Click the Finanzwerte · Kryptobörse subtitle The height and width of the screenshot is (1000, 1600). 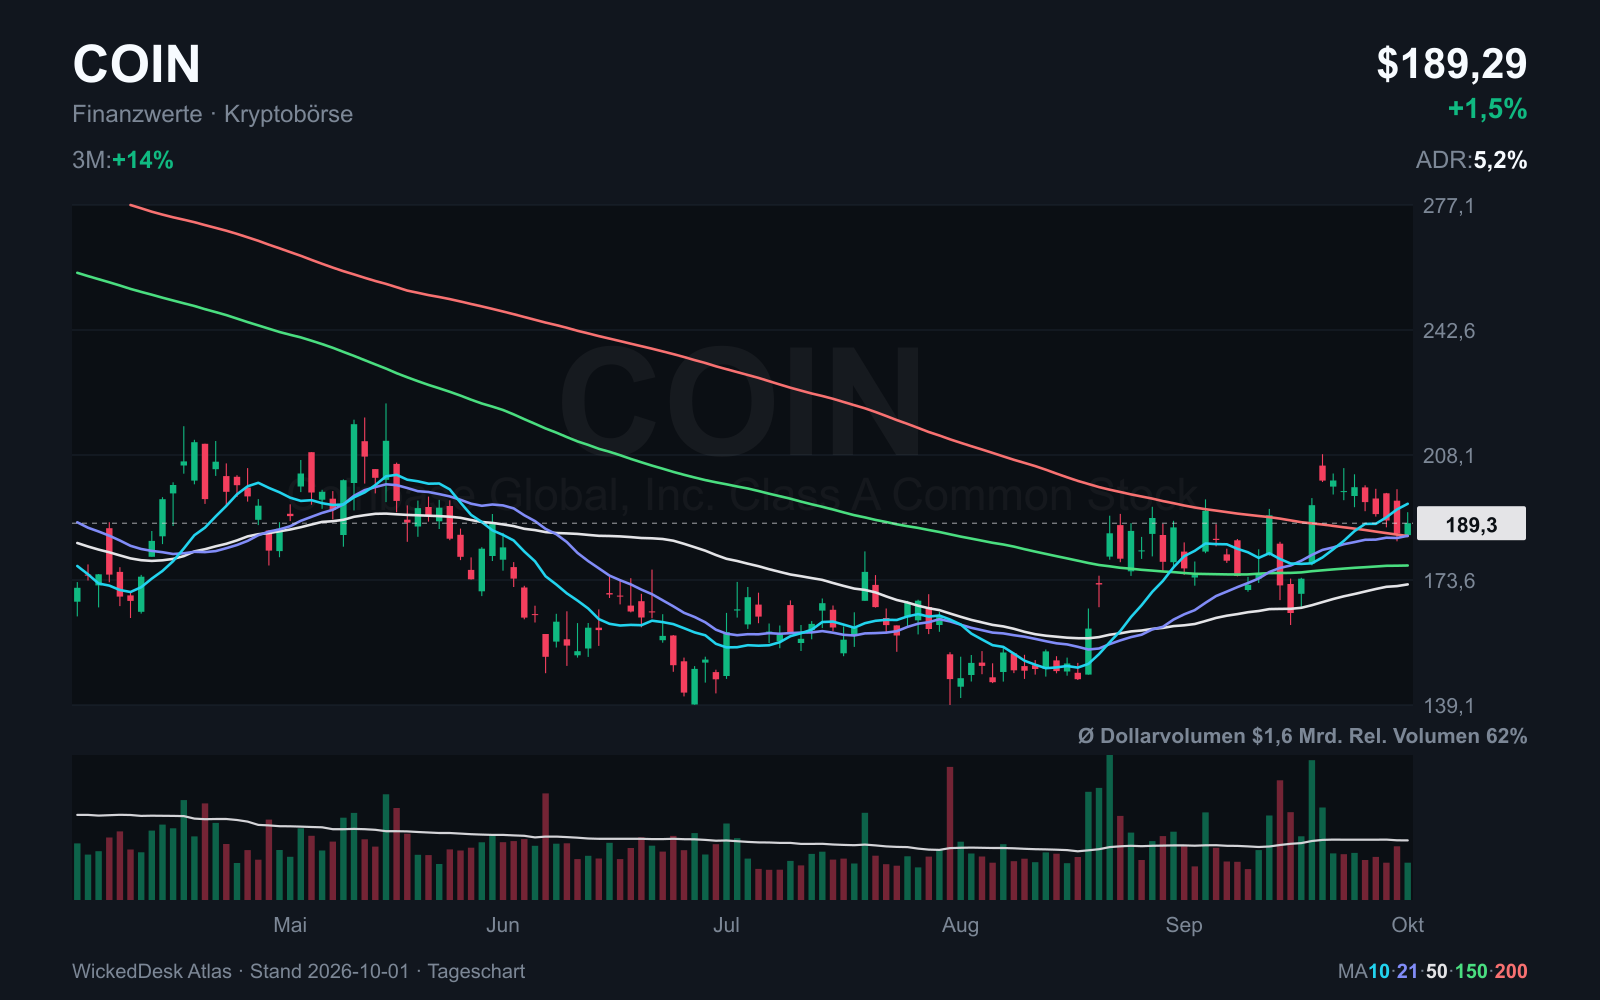point(212,114)
